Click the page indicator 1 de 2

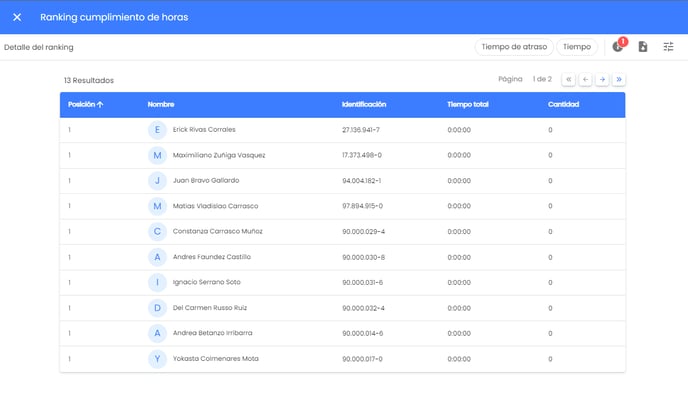click(x=542, y=79)
